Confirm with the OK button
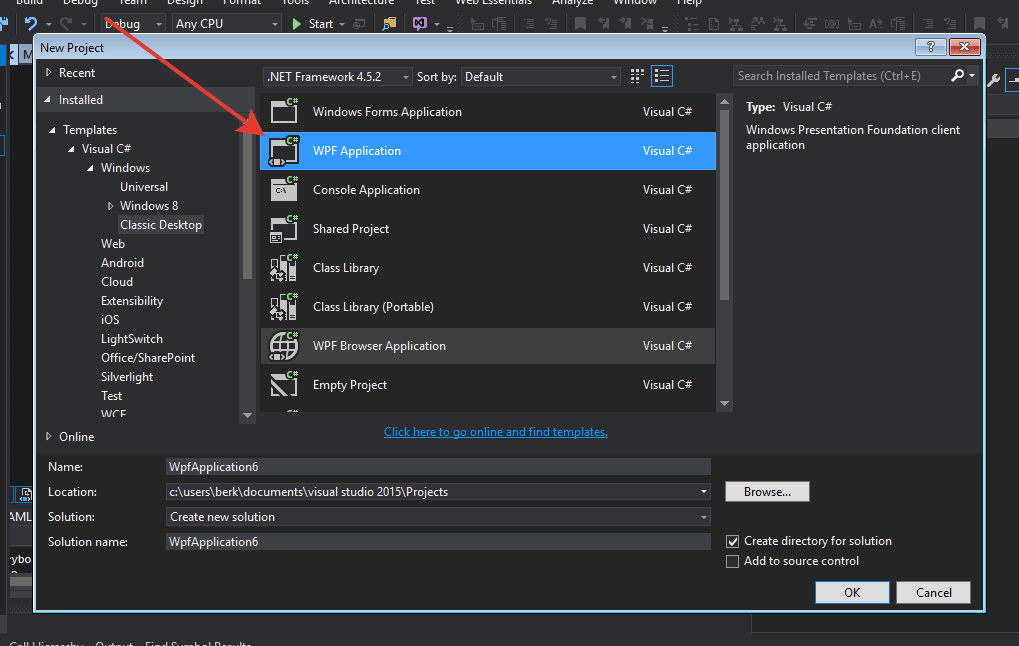The width and height of the screenshot is (1019, 646). click(852, 593)
